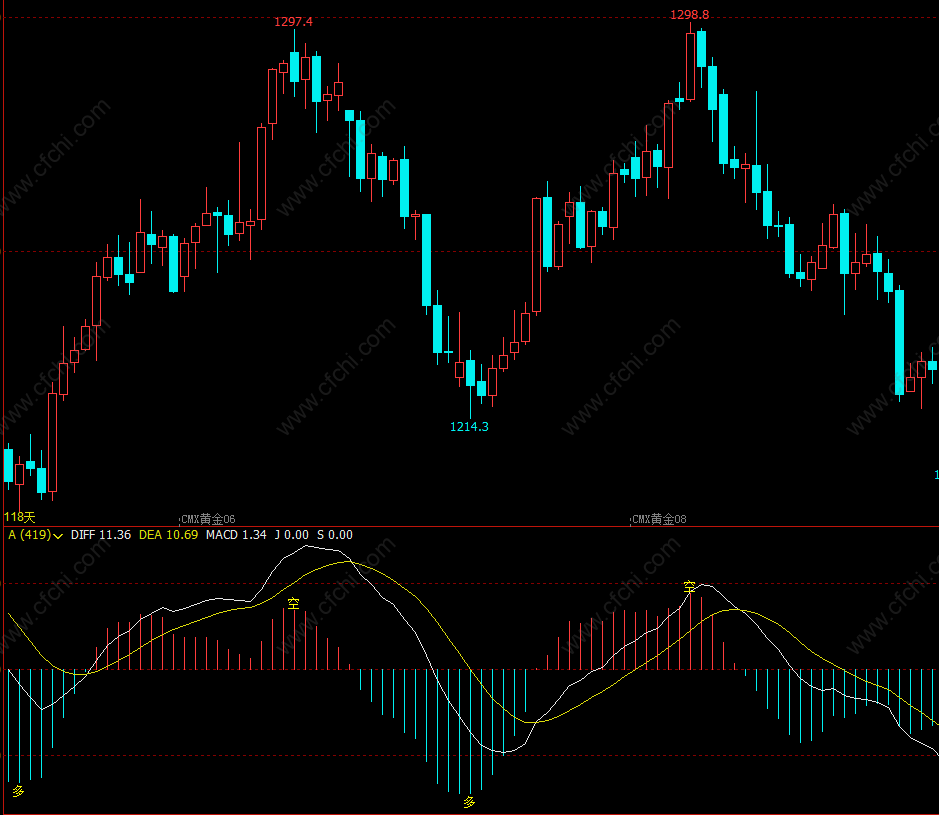The height and width of the screenshot is (815, 939).
Task: Click the 多 signal under the first bars
Action: coord(19,791)
